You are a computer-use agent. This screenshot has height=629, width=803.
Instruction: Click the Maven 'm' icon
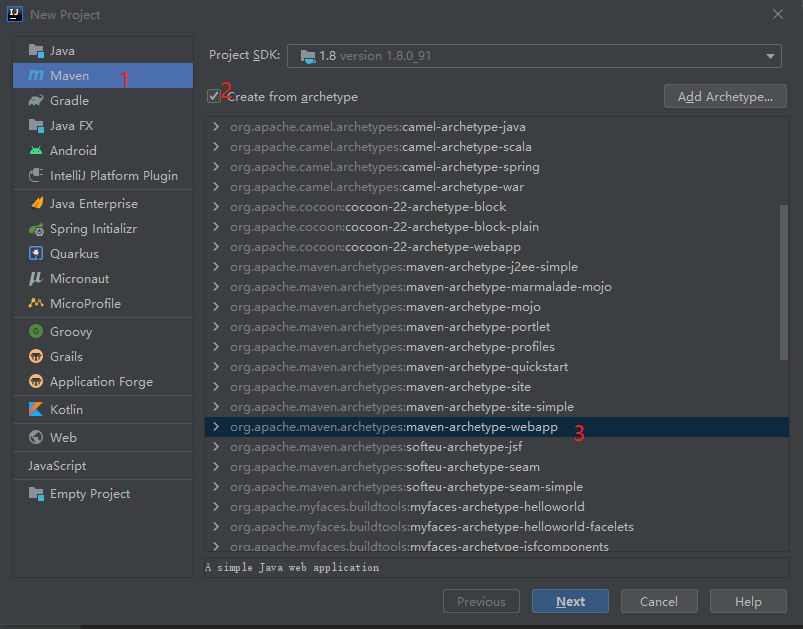pos(36,75)
